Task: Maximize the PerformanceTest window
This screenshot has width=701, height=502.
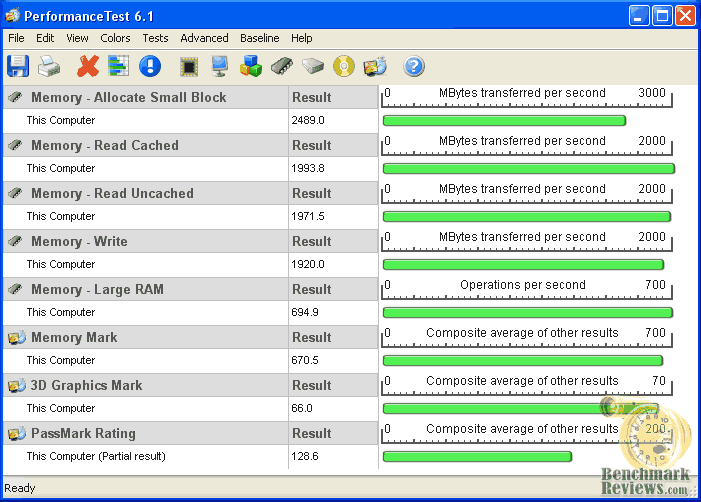Action: 662,16
